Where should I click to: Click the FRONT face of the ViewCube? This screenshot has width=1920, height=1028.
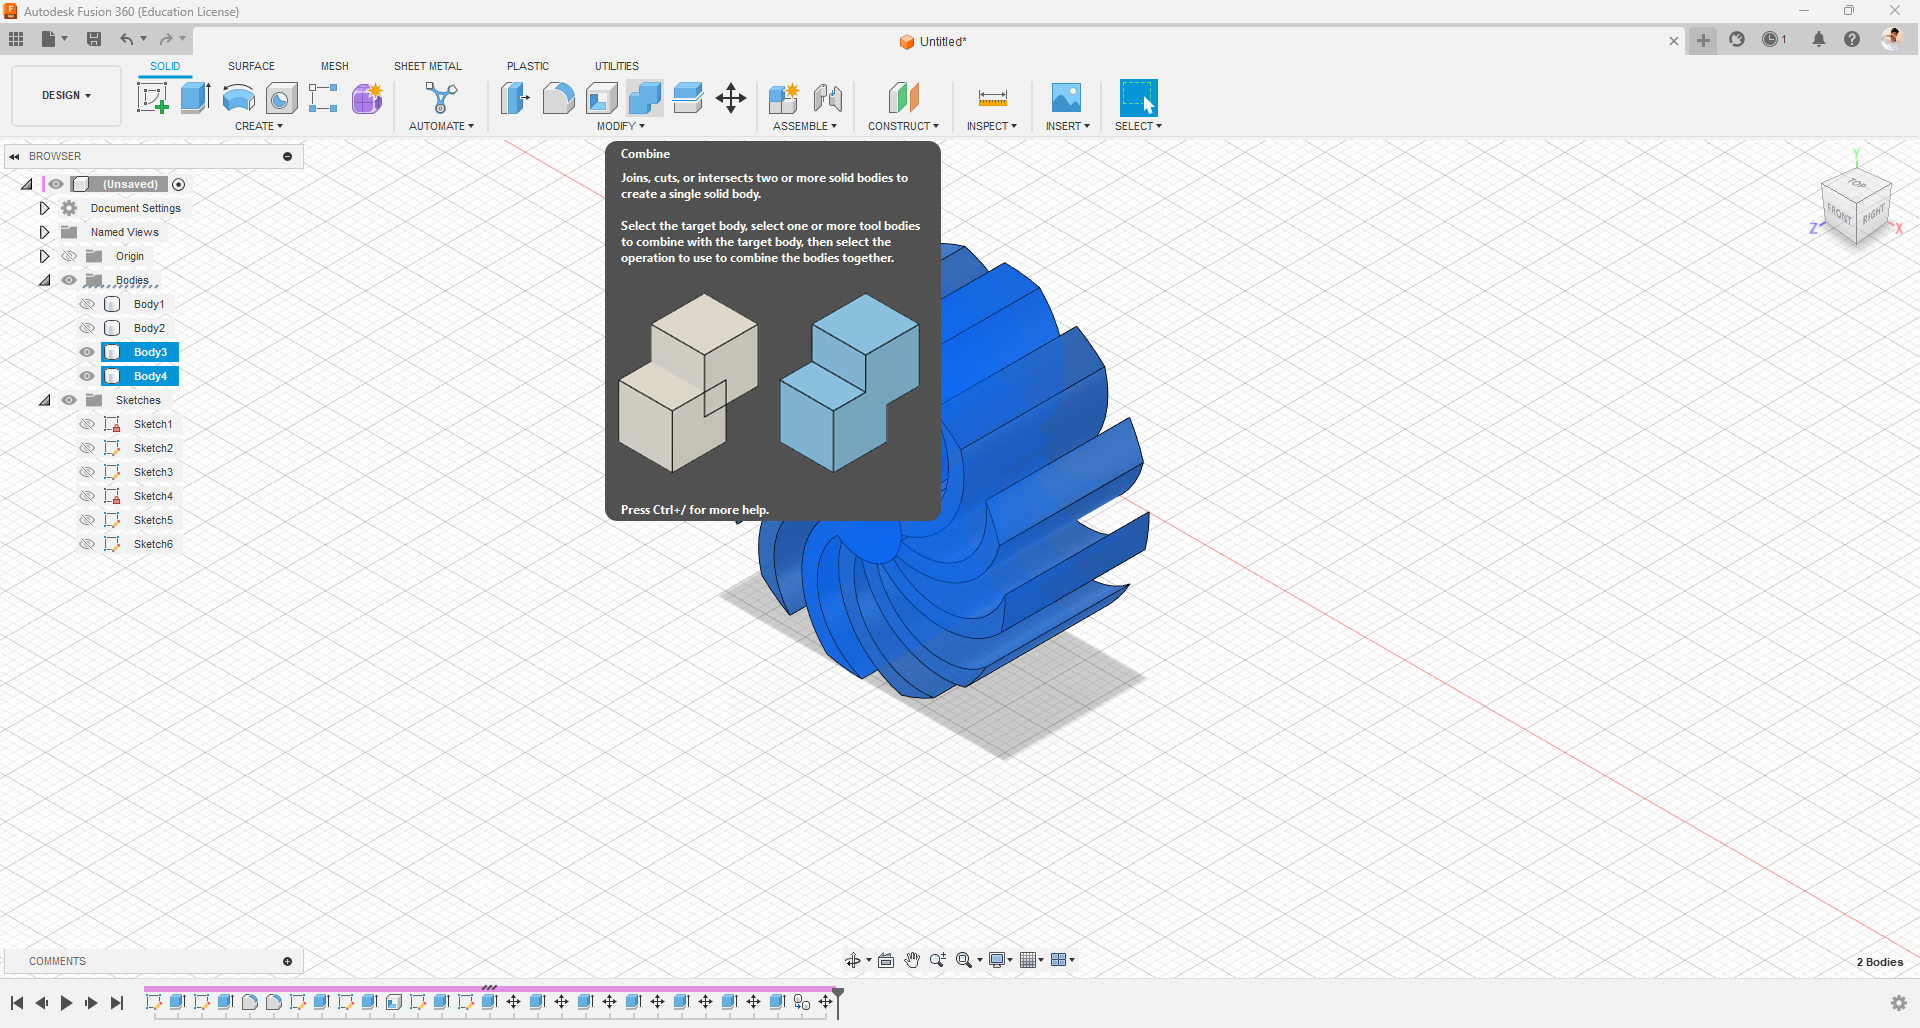(1839, 213)
